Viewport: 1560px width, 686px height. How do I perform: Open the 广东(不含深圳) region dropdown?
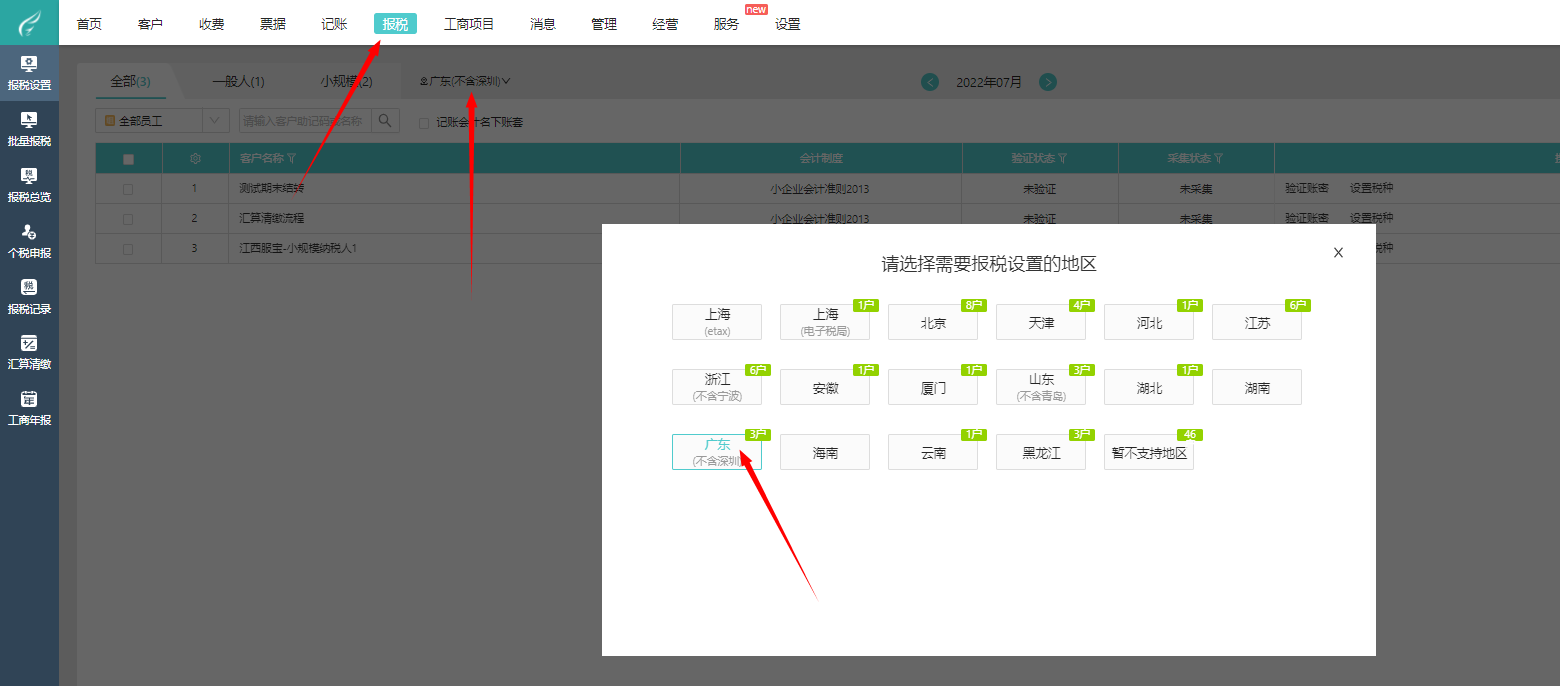[x=466, y=81]
